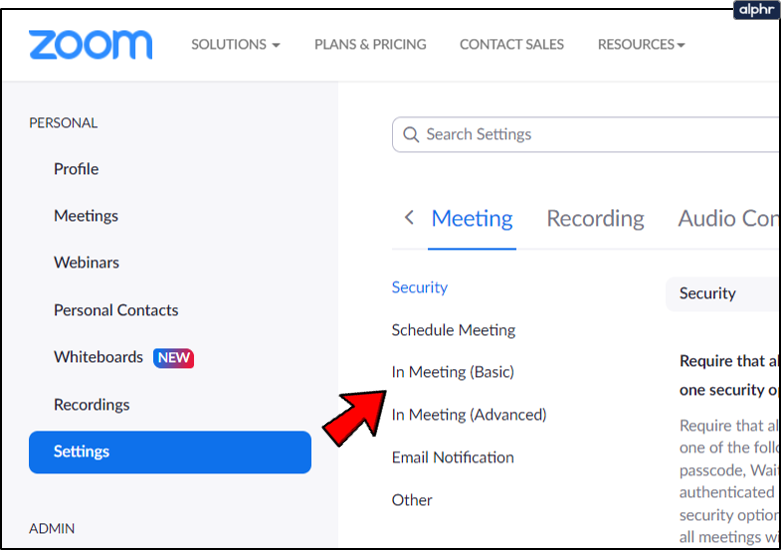Open Plans & Pricing page
Viewport: 782px width, 550px height.
370,45
